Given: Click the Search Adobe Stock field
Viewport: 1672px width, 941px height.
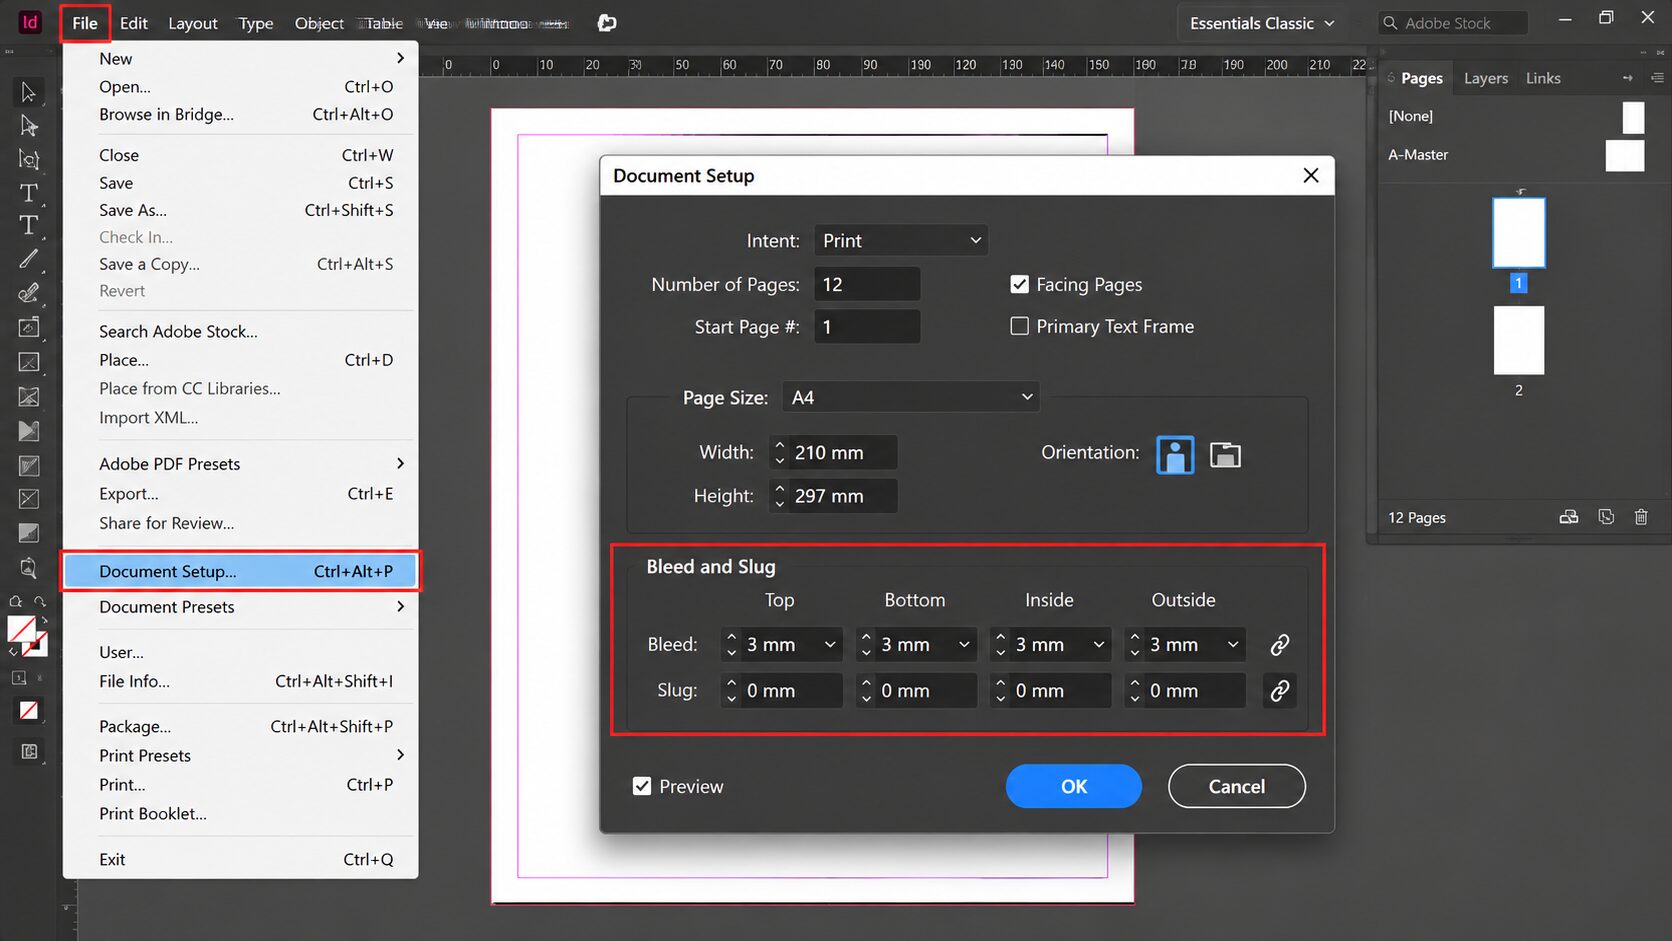Looking at the screenshot, I should [x=1453, y=23].
